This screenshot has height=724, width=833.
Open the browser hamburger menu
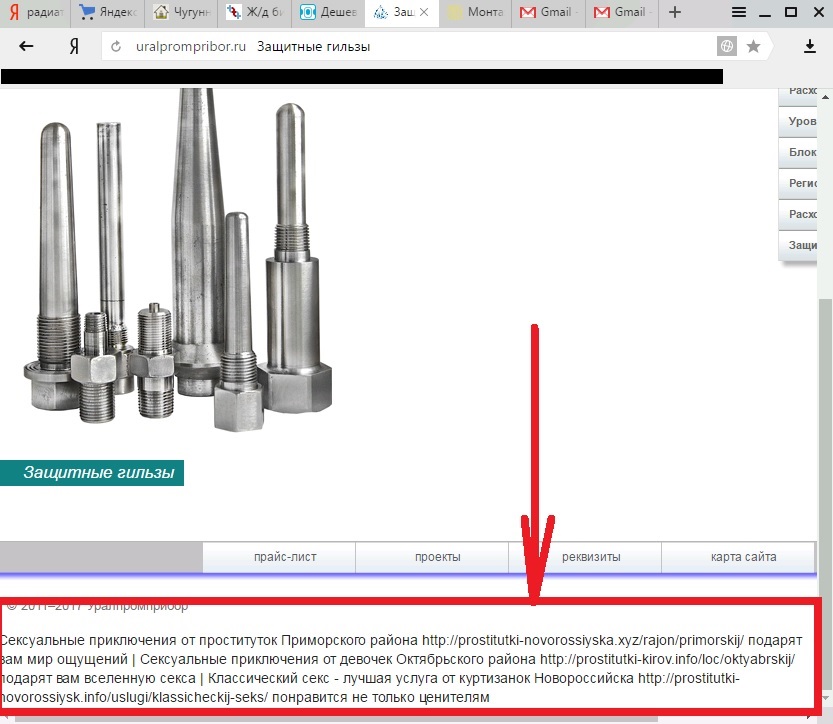pyautogui.click(x=739, y=13)
